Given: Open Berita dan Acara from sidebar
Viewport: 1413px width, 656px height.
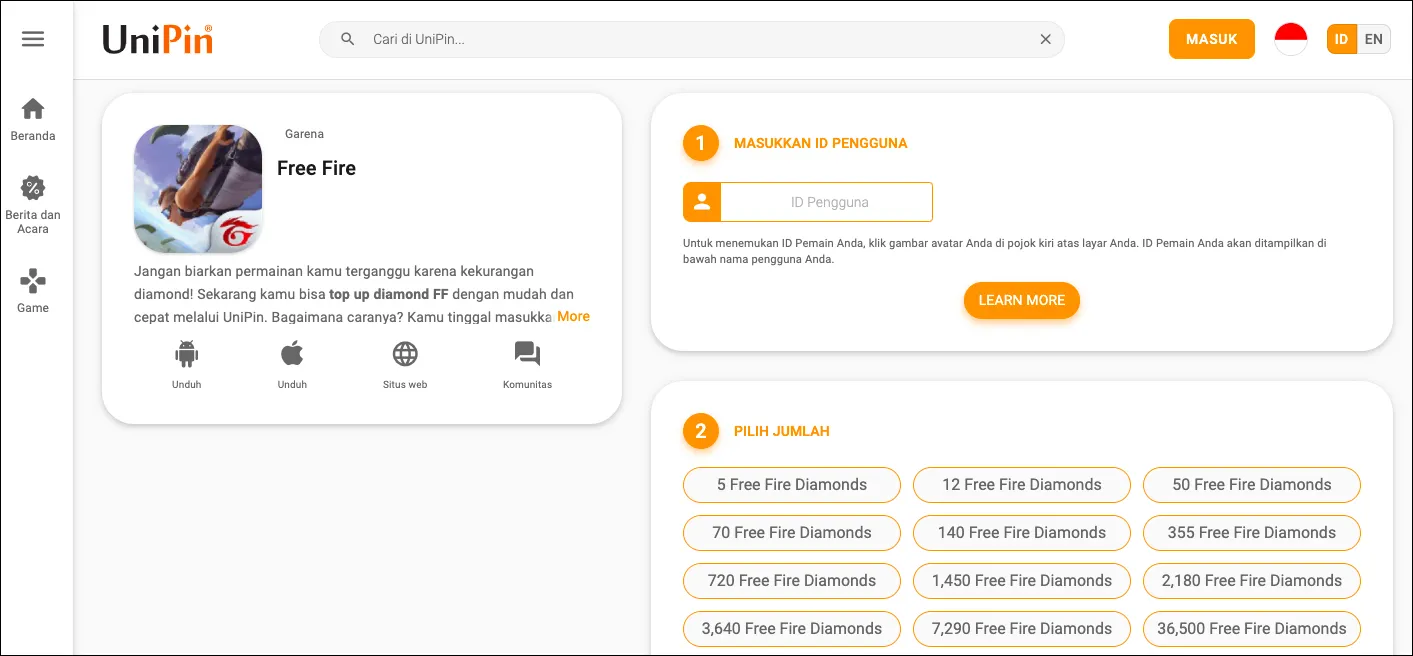Looking at the screenshot, I should click(x=32, y=188).
